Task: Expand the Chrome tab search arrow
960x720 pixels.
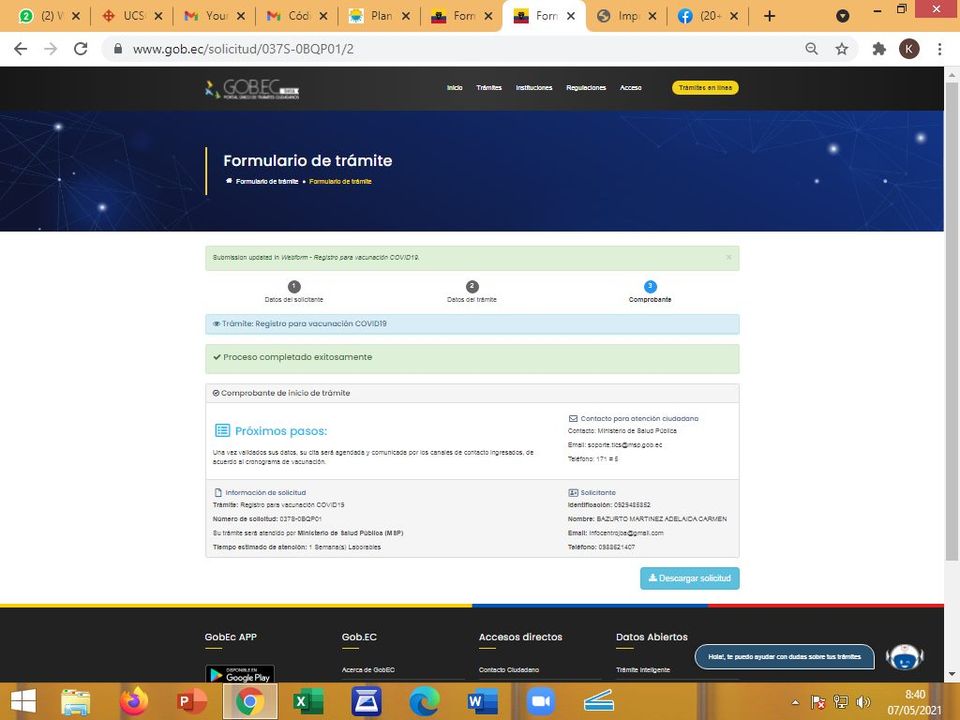Action: click(843, 16)
